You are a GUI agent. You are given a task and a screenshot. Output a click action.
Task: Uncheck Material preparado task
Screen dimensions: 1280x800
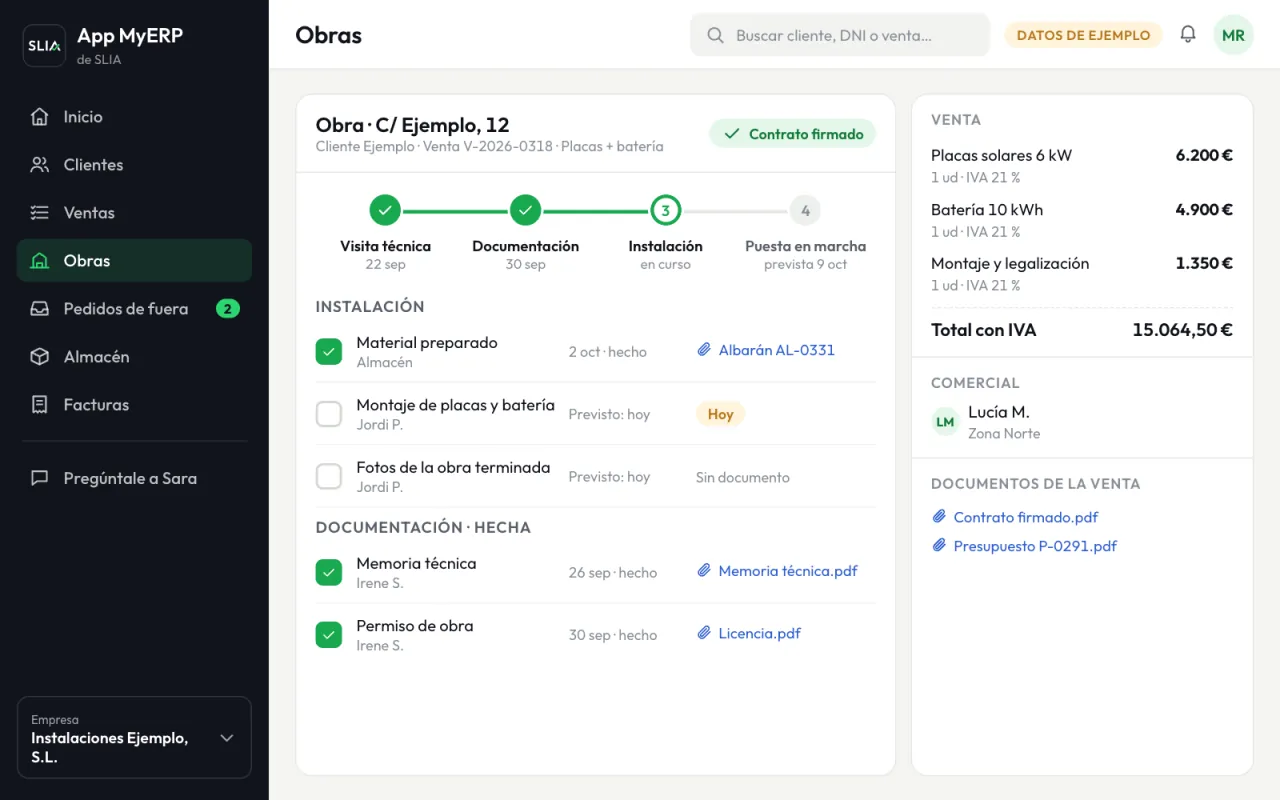pyautogui.click(x=329, y=351)
